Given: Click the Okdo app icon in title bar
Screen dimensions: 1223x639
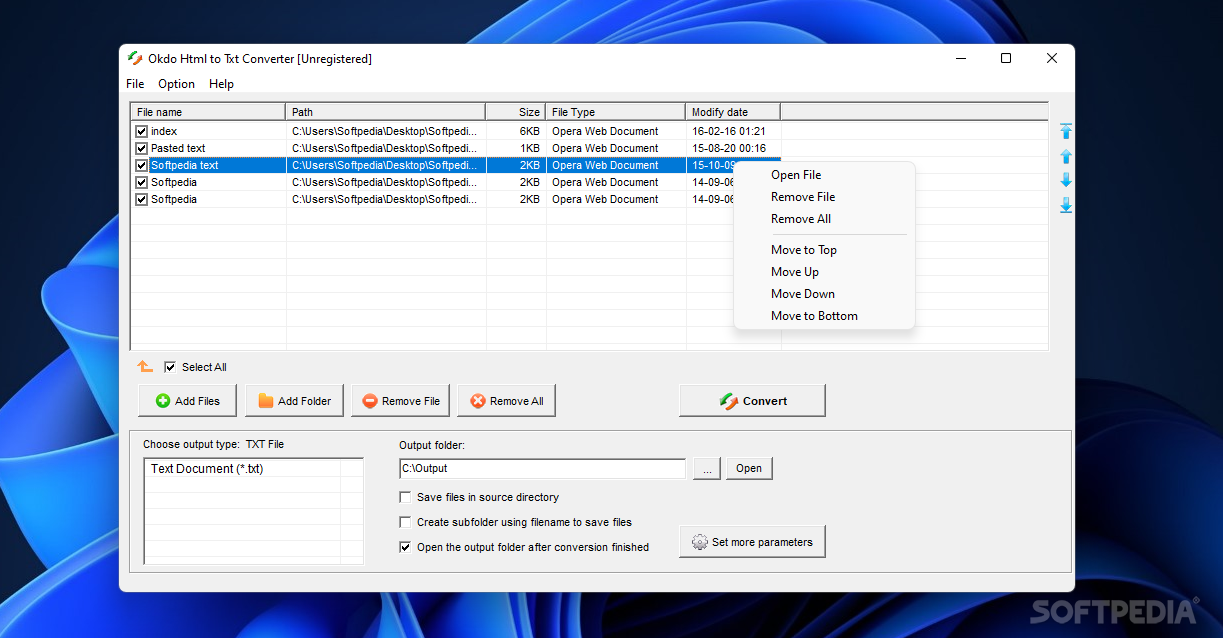Looking at the screenshot, I should pyautogui.click(x=135, y=59).
